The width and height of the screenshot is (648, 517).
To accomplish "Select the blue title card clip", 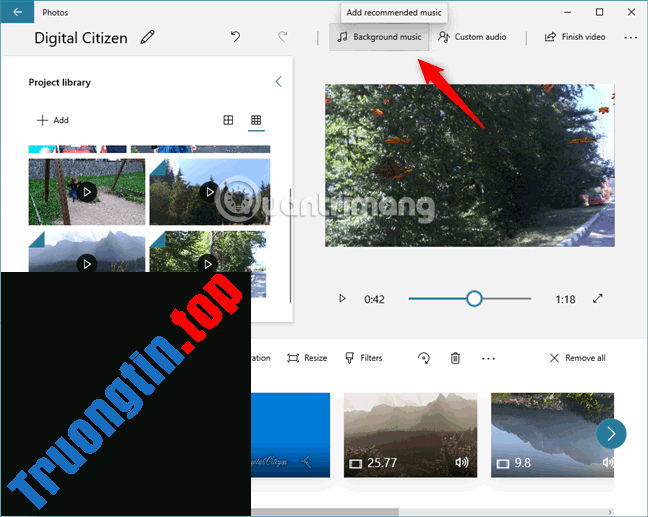I will tap(291, 435).
